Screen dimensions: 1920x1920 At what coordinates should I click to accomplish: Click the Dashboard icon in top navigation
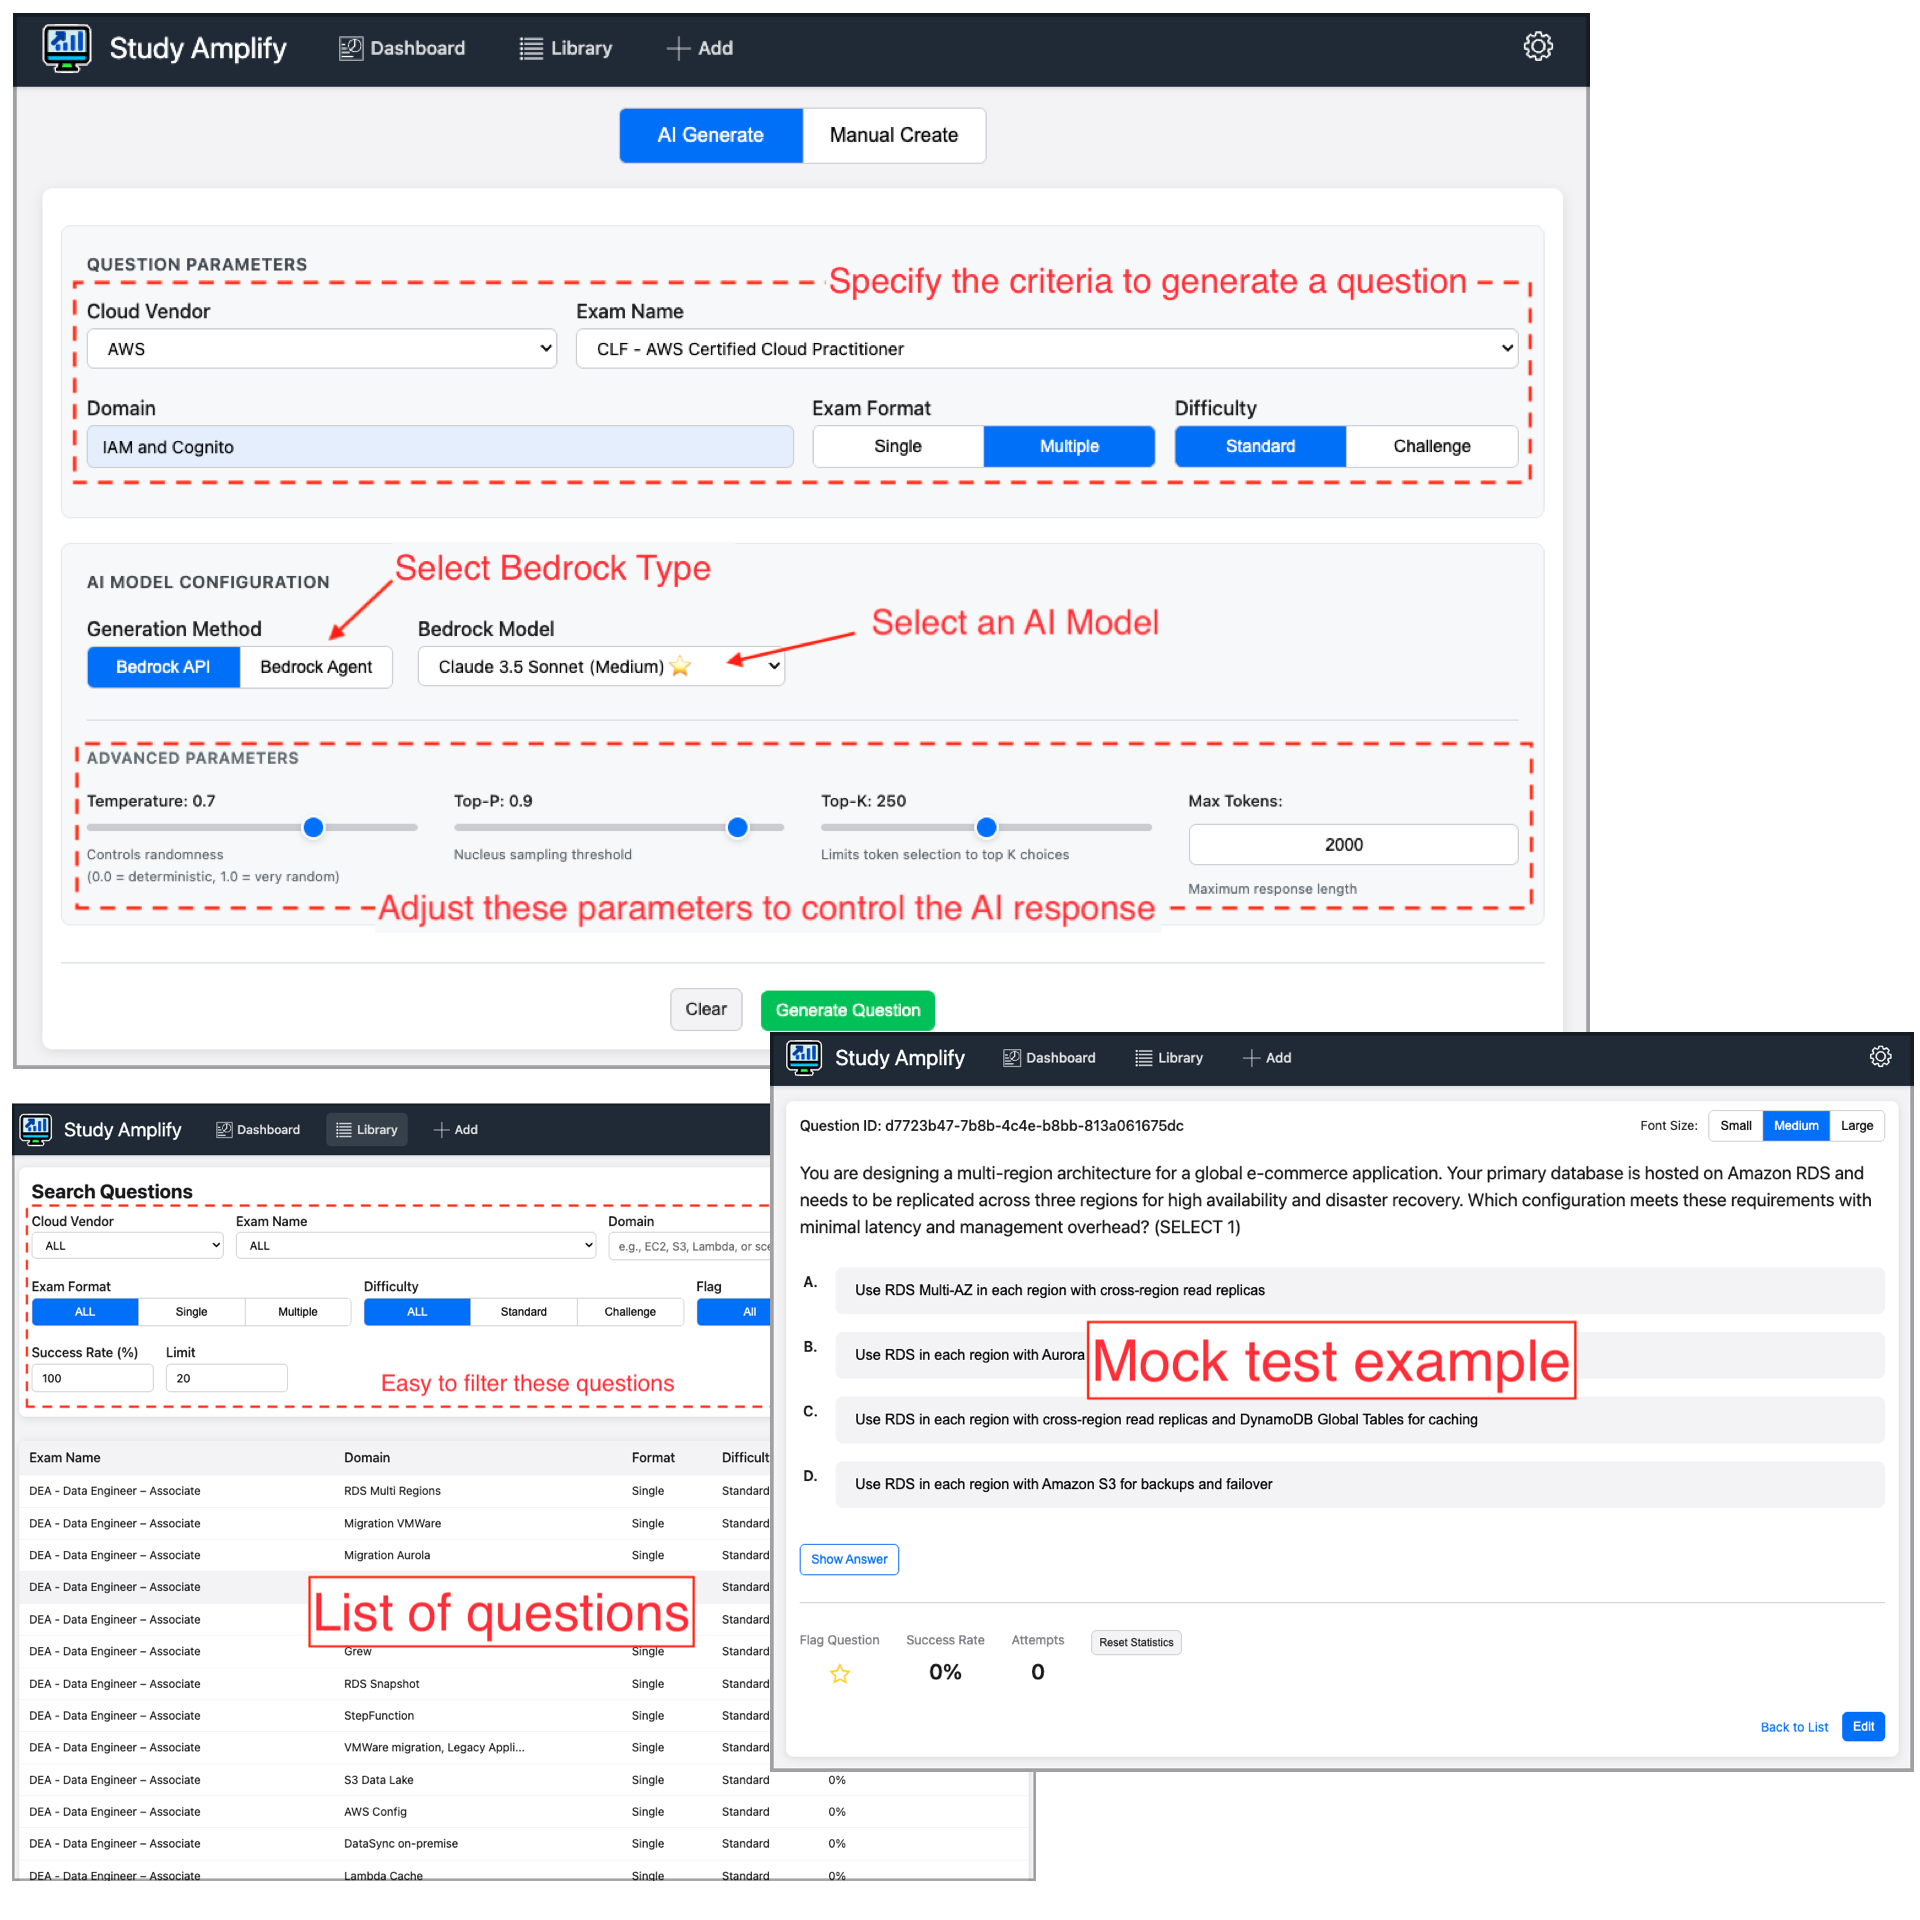click(x=350, y=48)
